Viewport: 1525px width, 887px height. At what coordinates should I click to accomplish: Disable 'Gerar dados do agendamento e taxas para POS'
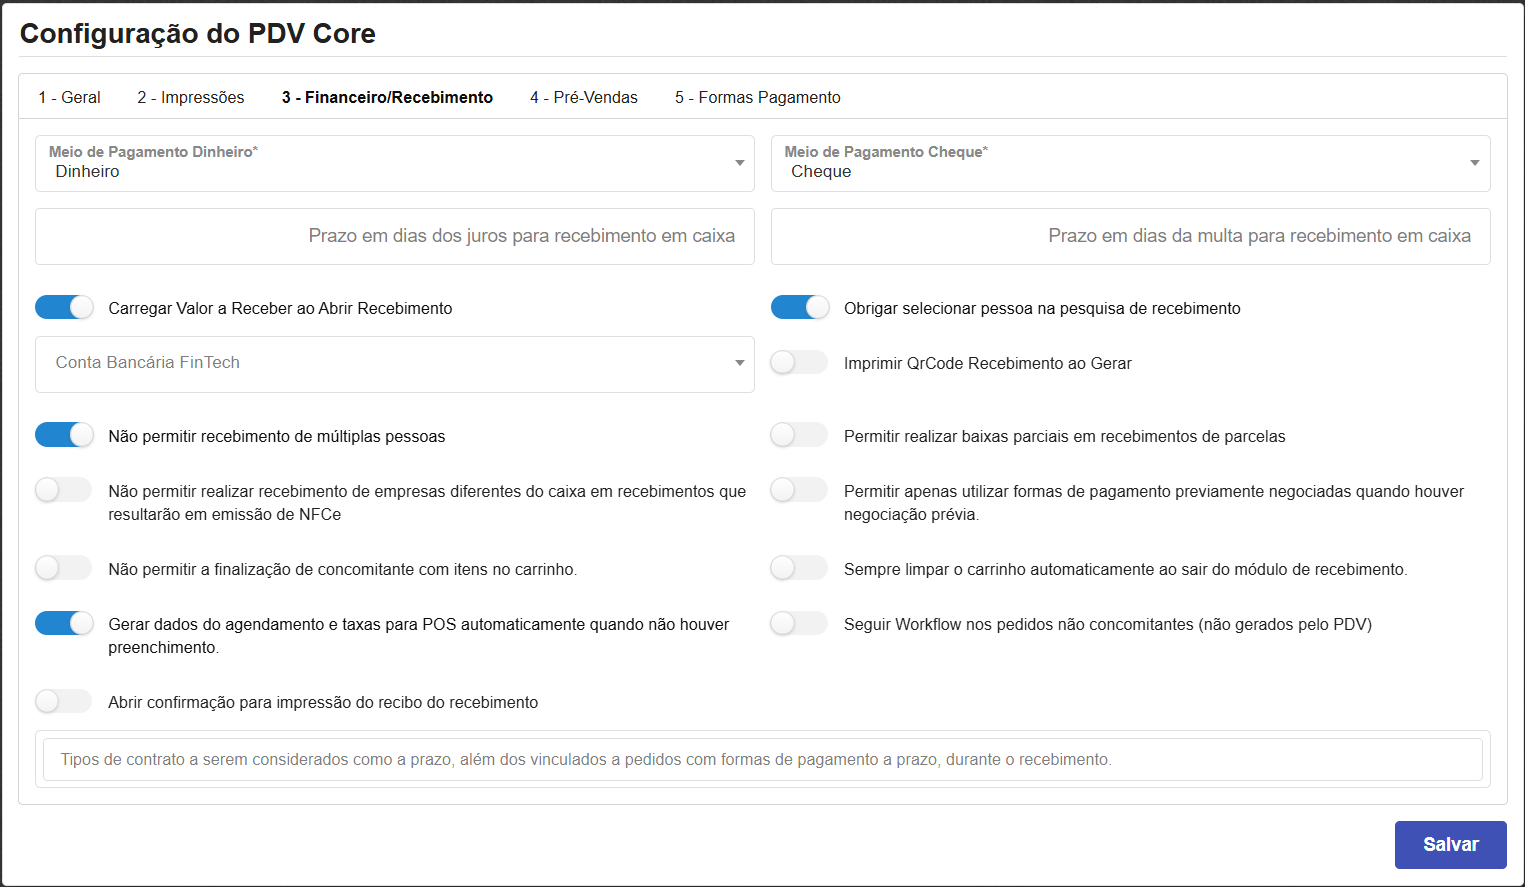[64, 622]
